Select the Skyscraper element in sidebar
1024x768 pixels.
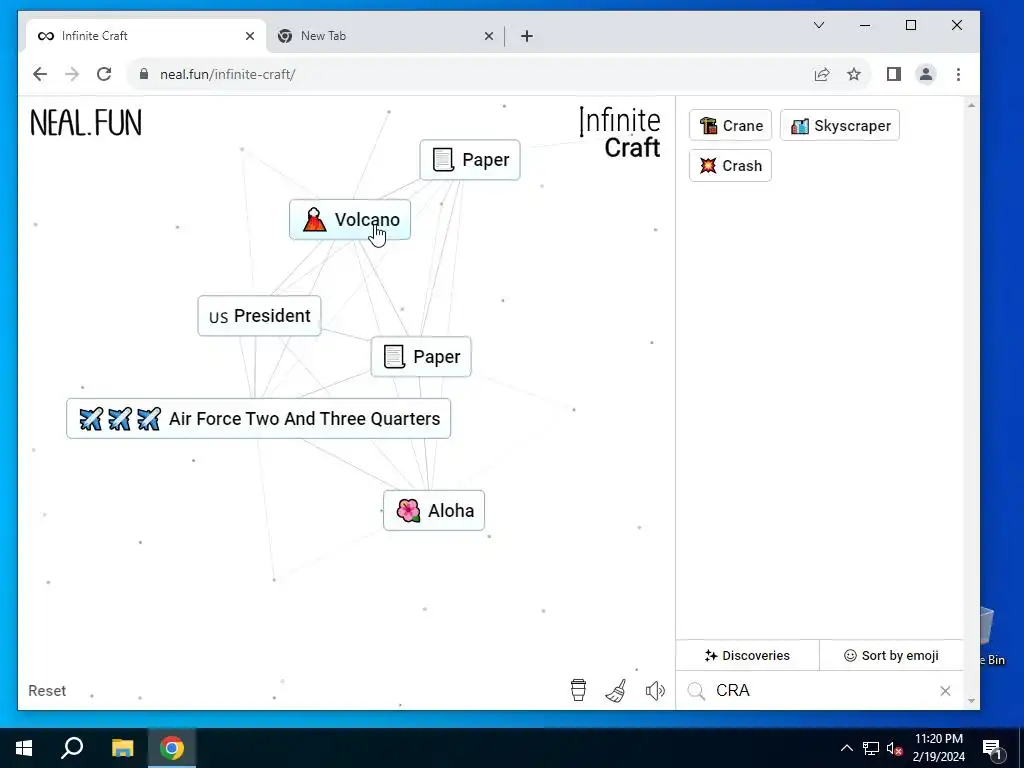tap(840, 125)
